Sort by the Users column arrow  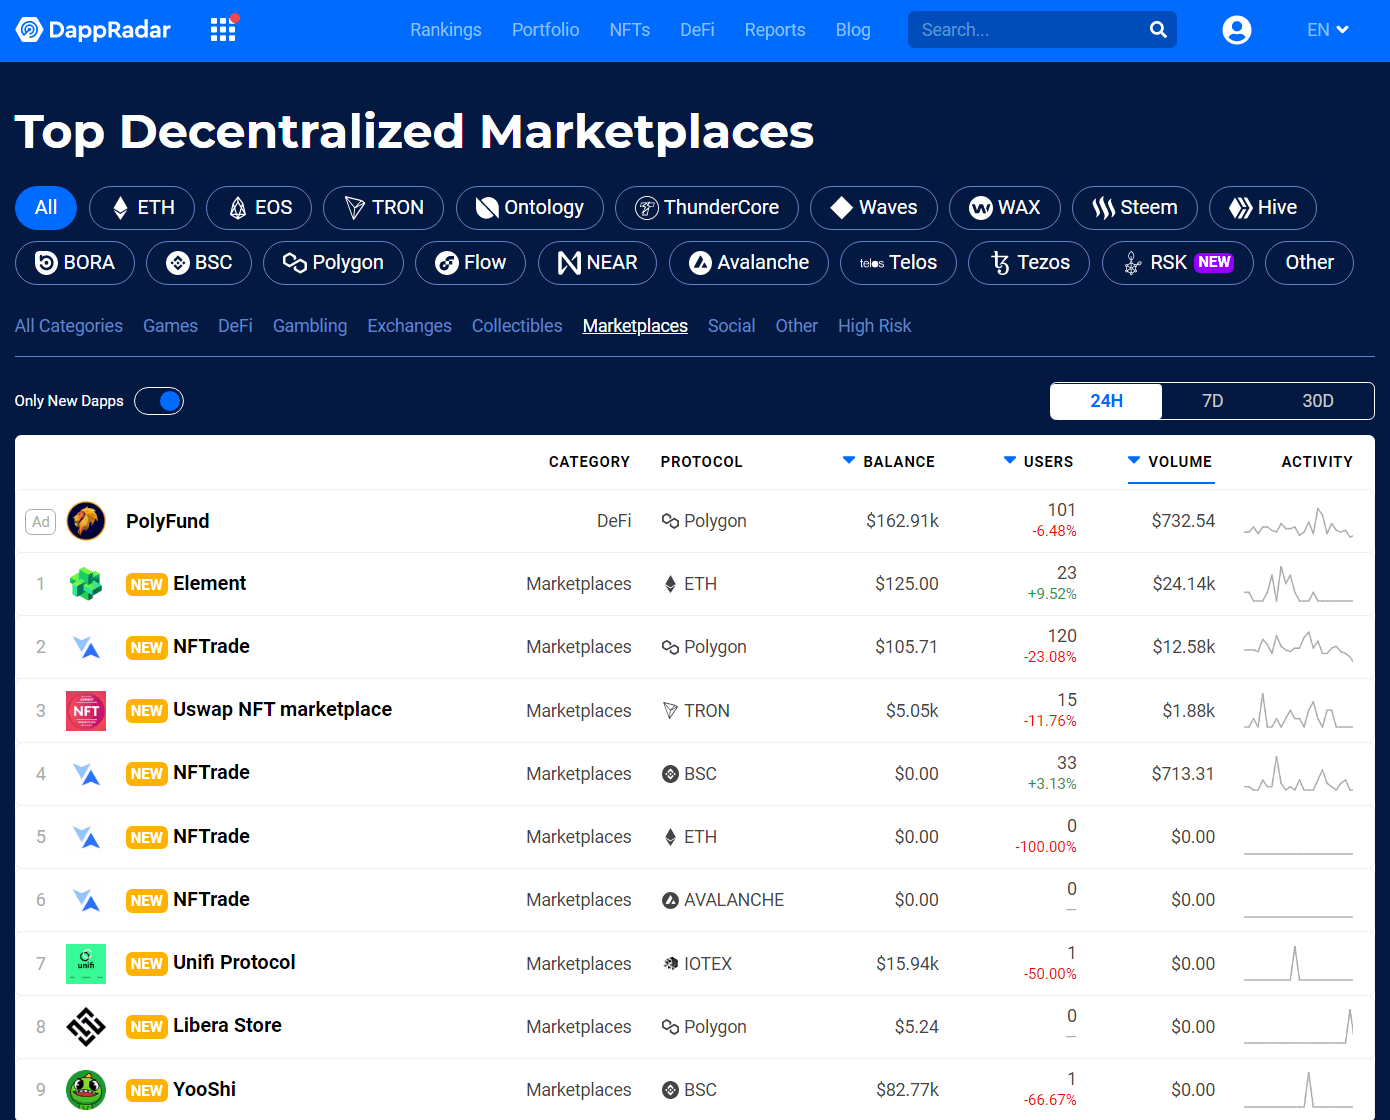(1010, 461)
